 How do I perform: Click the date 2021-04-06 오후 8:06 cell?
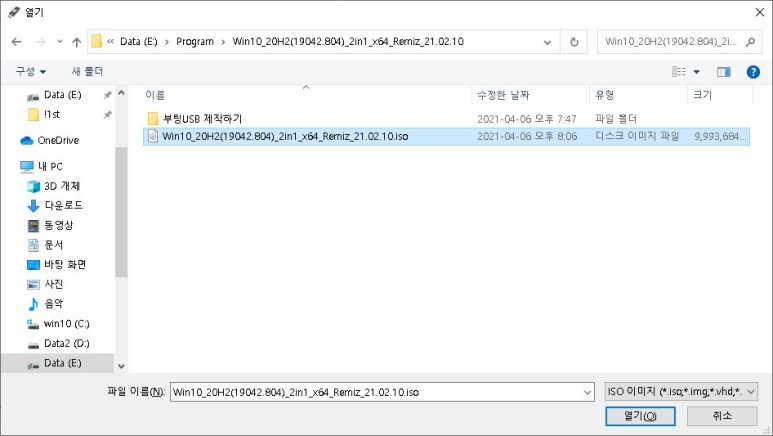[527, 136]
